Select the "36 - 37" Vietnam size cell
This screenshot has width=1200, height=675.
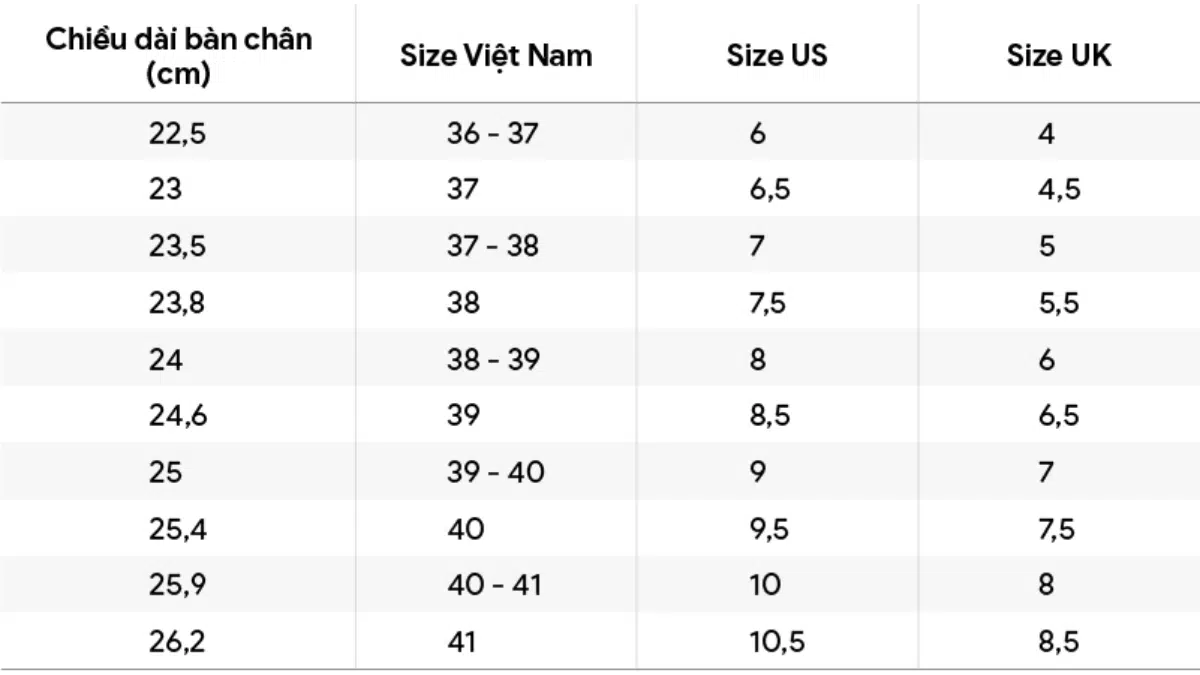coord(492,133)
